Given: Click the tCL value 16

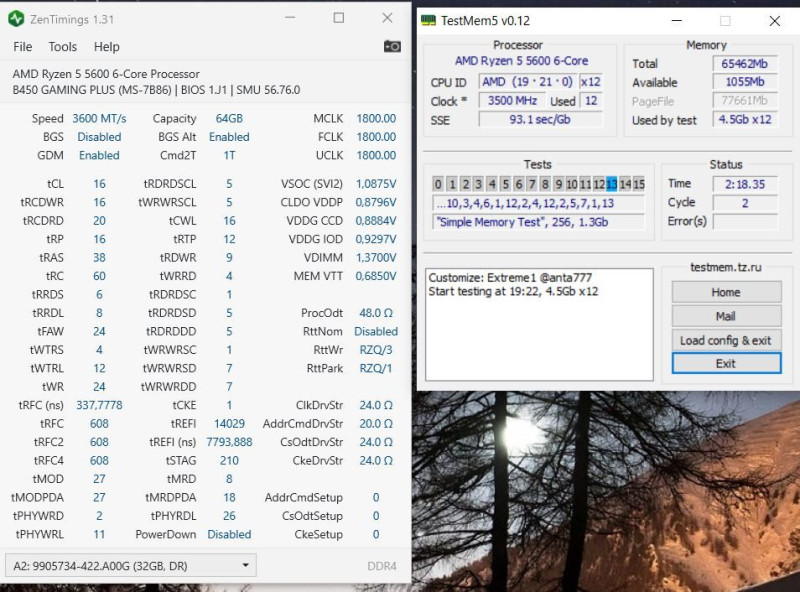Looking at the screenshot, I should [99, 184].
